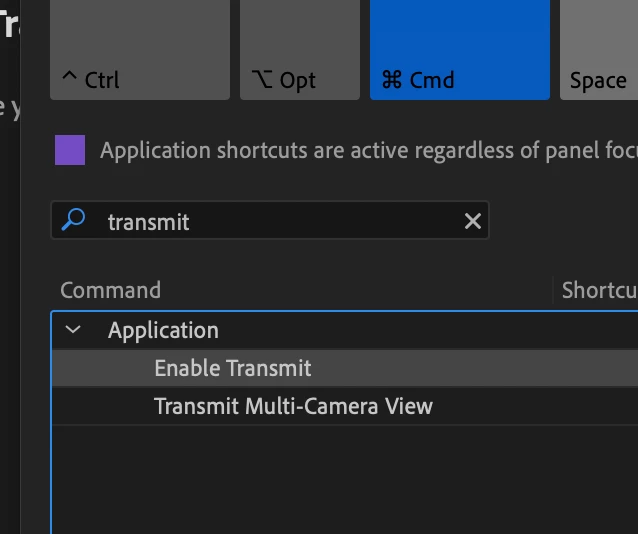Click the Space key on keyboard layout

coord(598,50)
